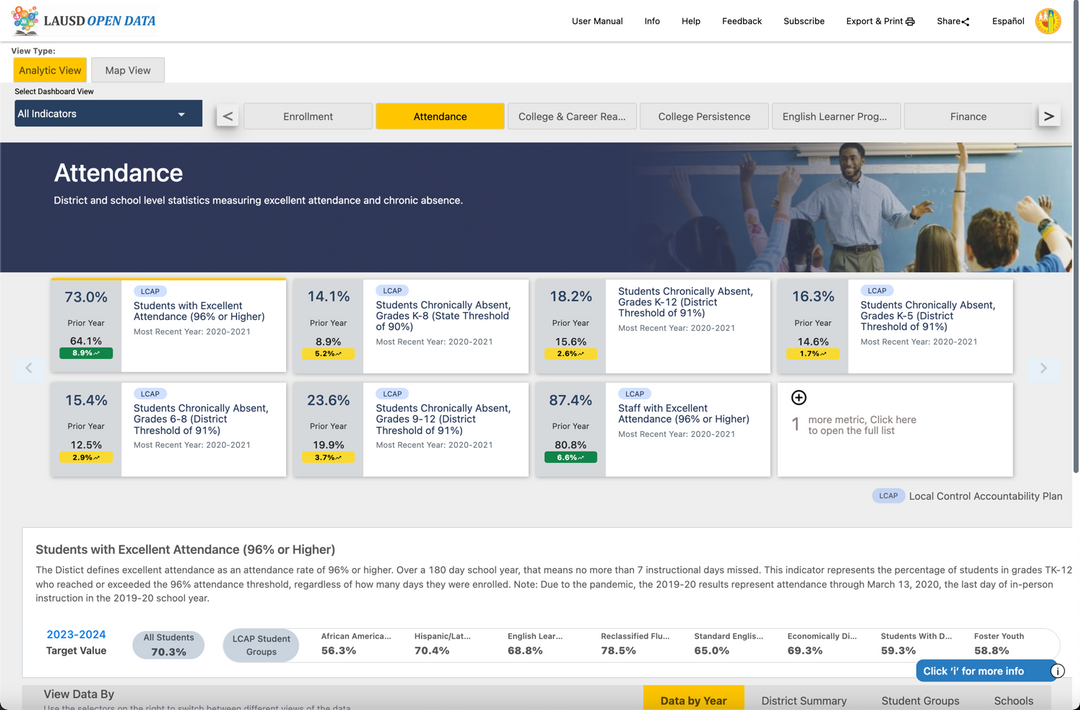
Task: Open the All Indicators dropdown
Action: point(108,114)
